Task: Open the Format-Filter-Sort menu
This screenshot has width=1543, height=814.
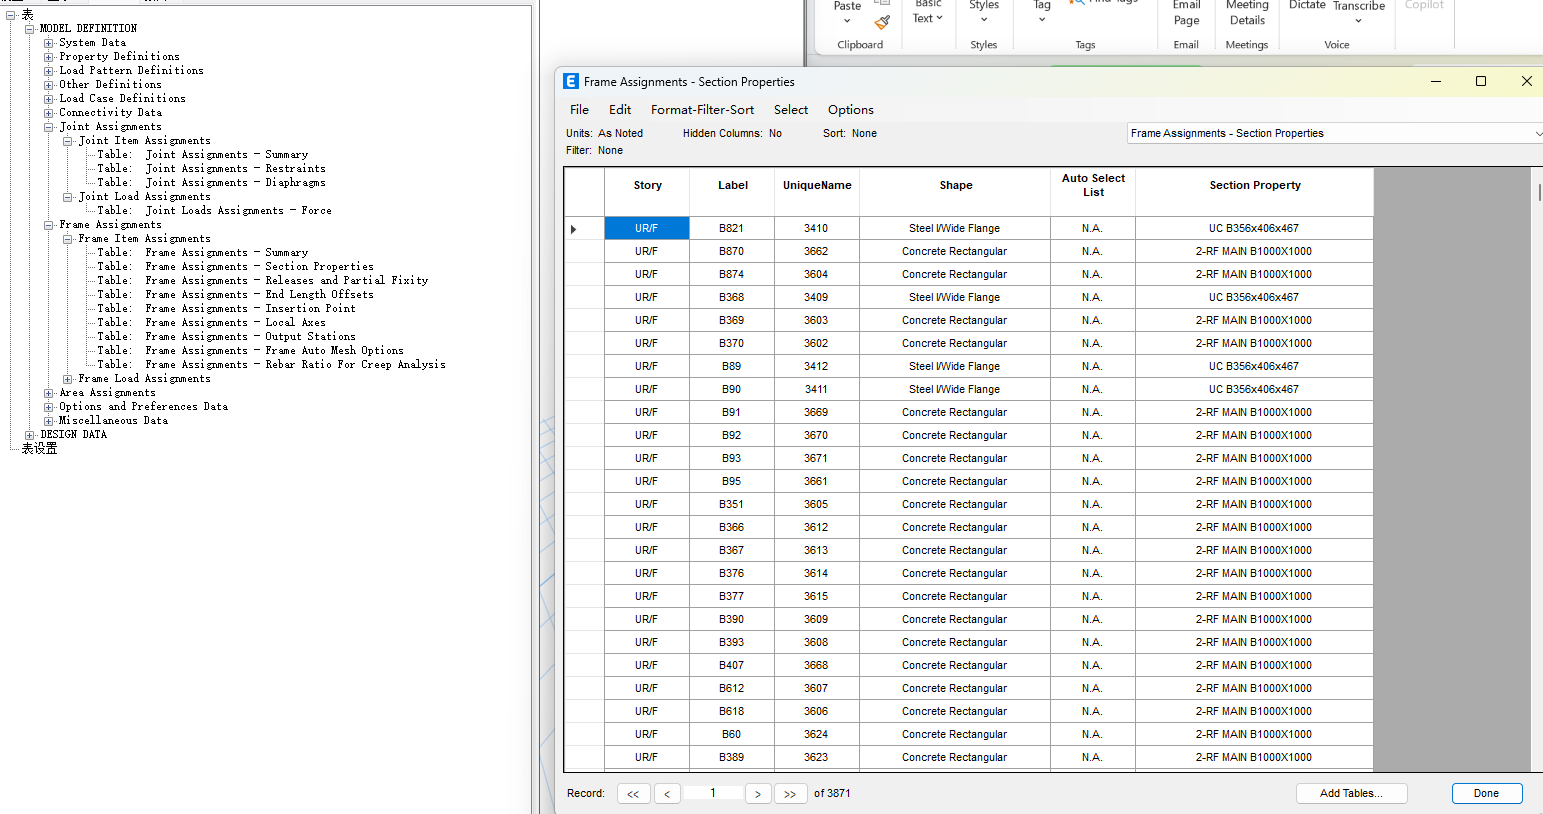Action: point(702,110)
